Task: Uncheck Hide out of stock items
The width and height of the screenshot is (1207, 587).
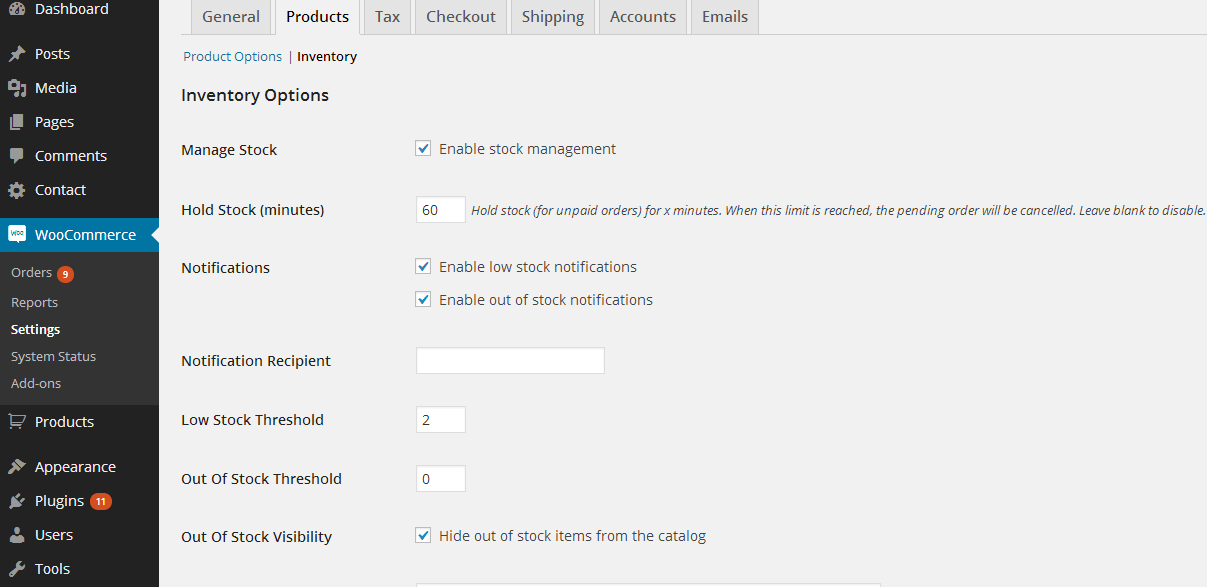Action: tap(423, 536)
